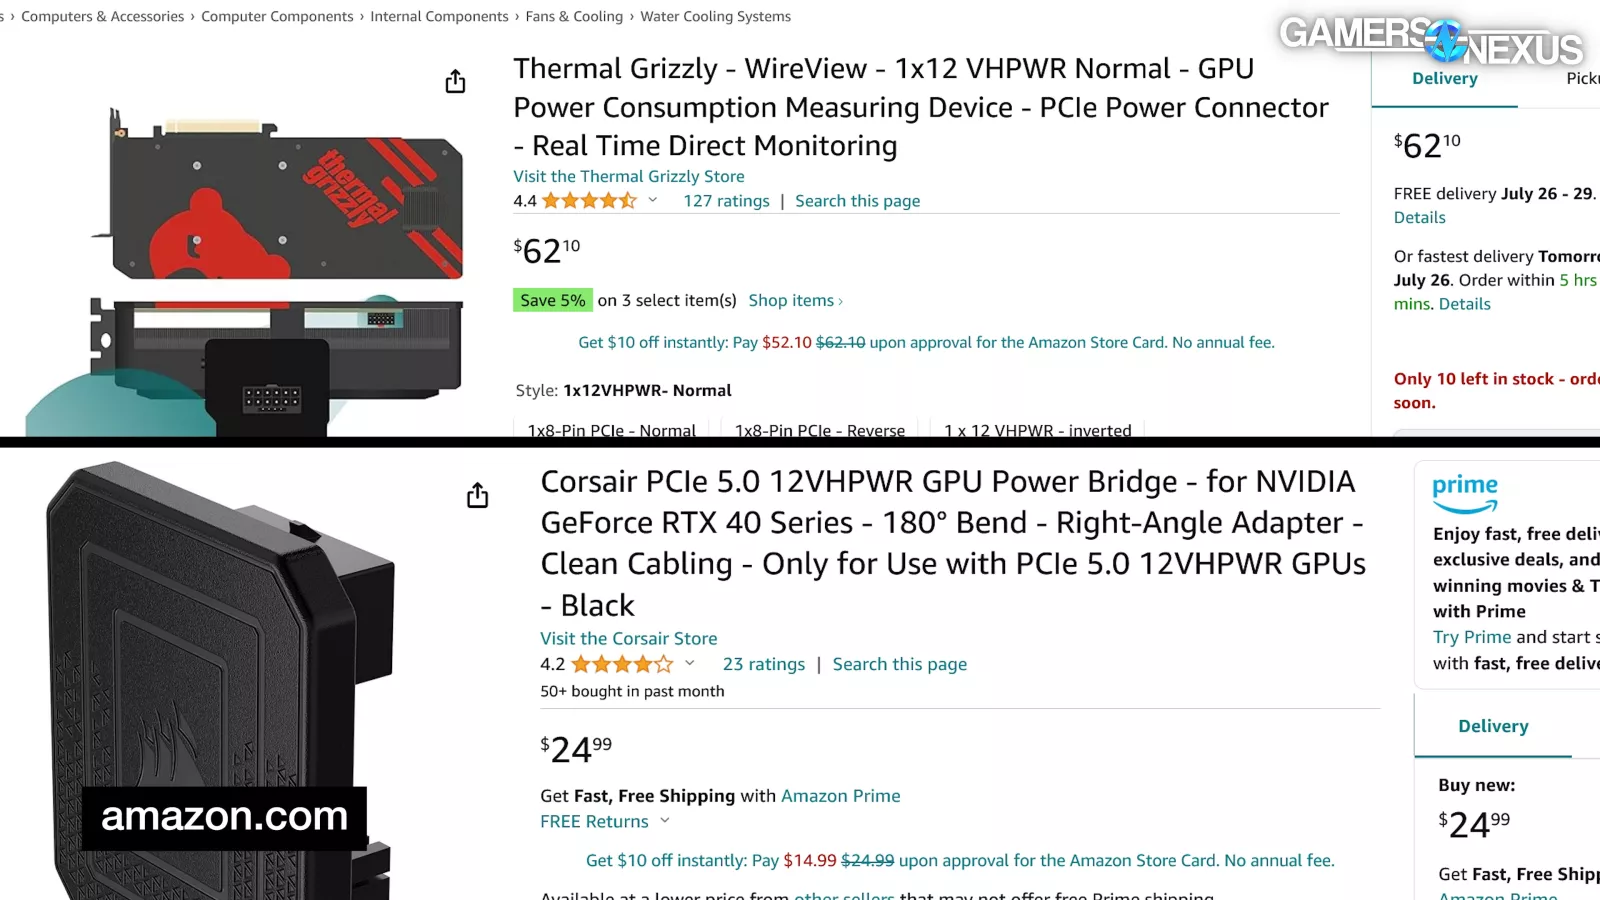Open Shop items link next to Save 5%
Viewport: 1600px width, 900px height.
click(795, 300)
